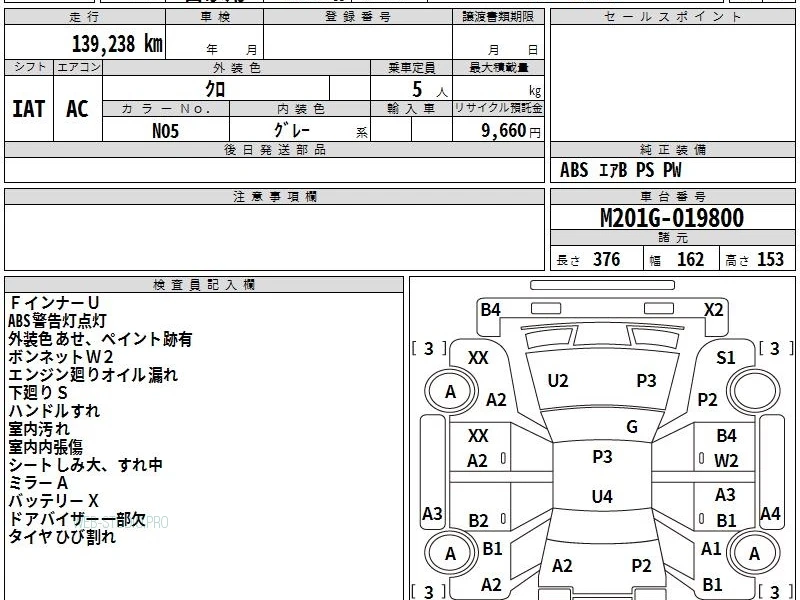Viewport: 800px width, 600px height.
Task: Select the 登録番号 header
Action: pos(358,17)
